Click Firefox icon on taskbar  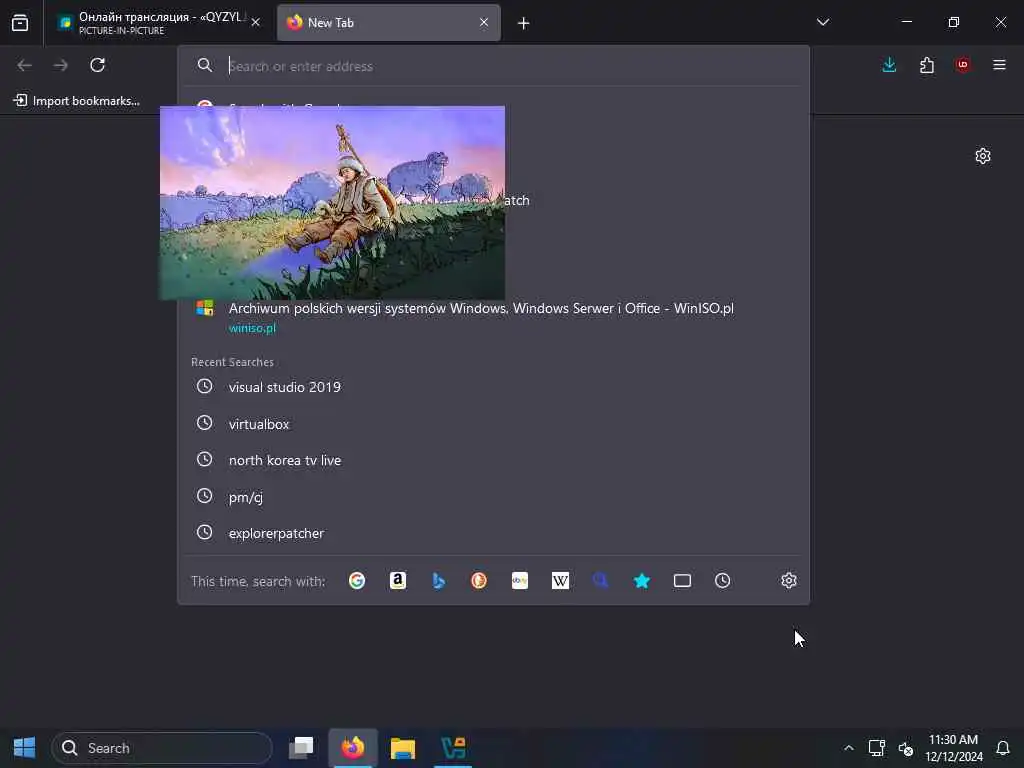353,748
